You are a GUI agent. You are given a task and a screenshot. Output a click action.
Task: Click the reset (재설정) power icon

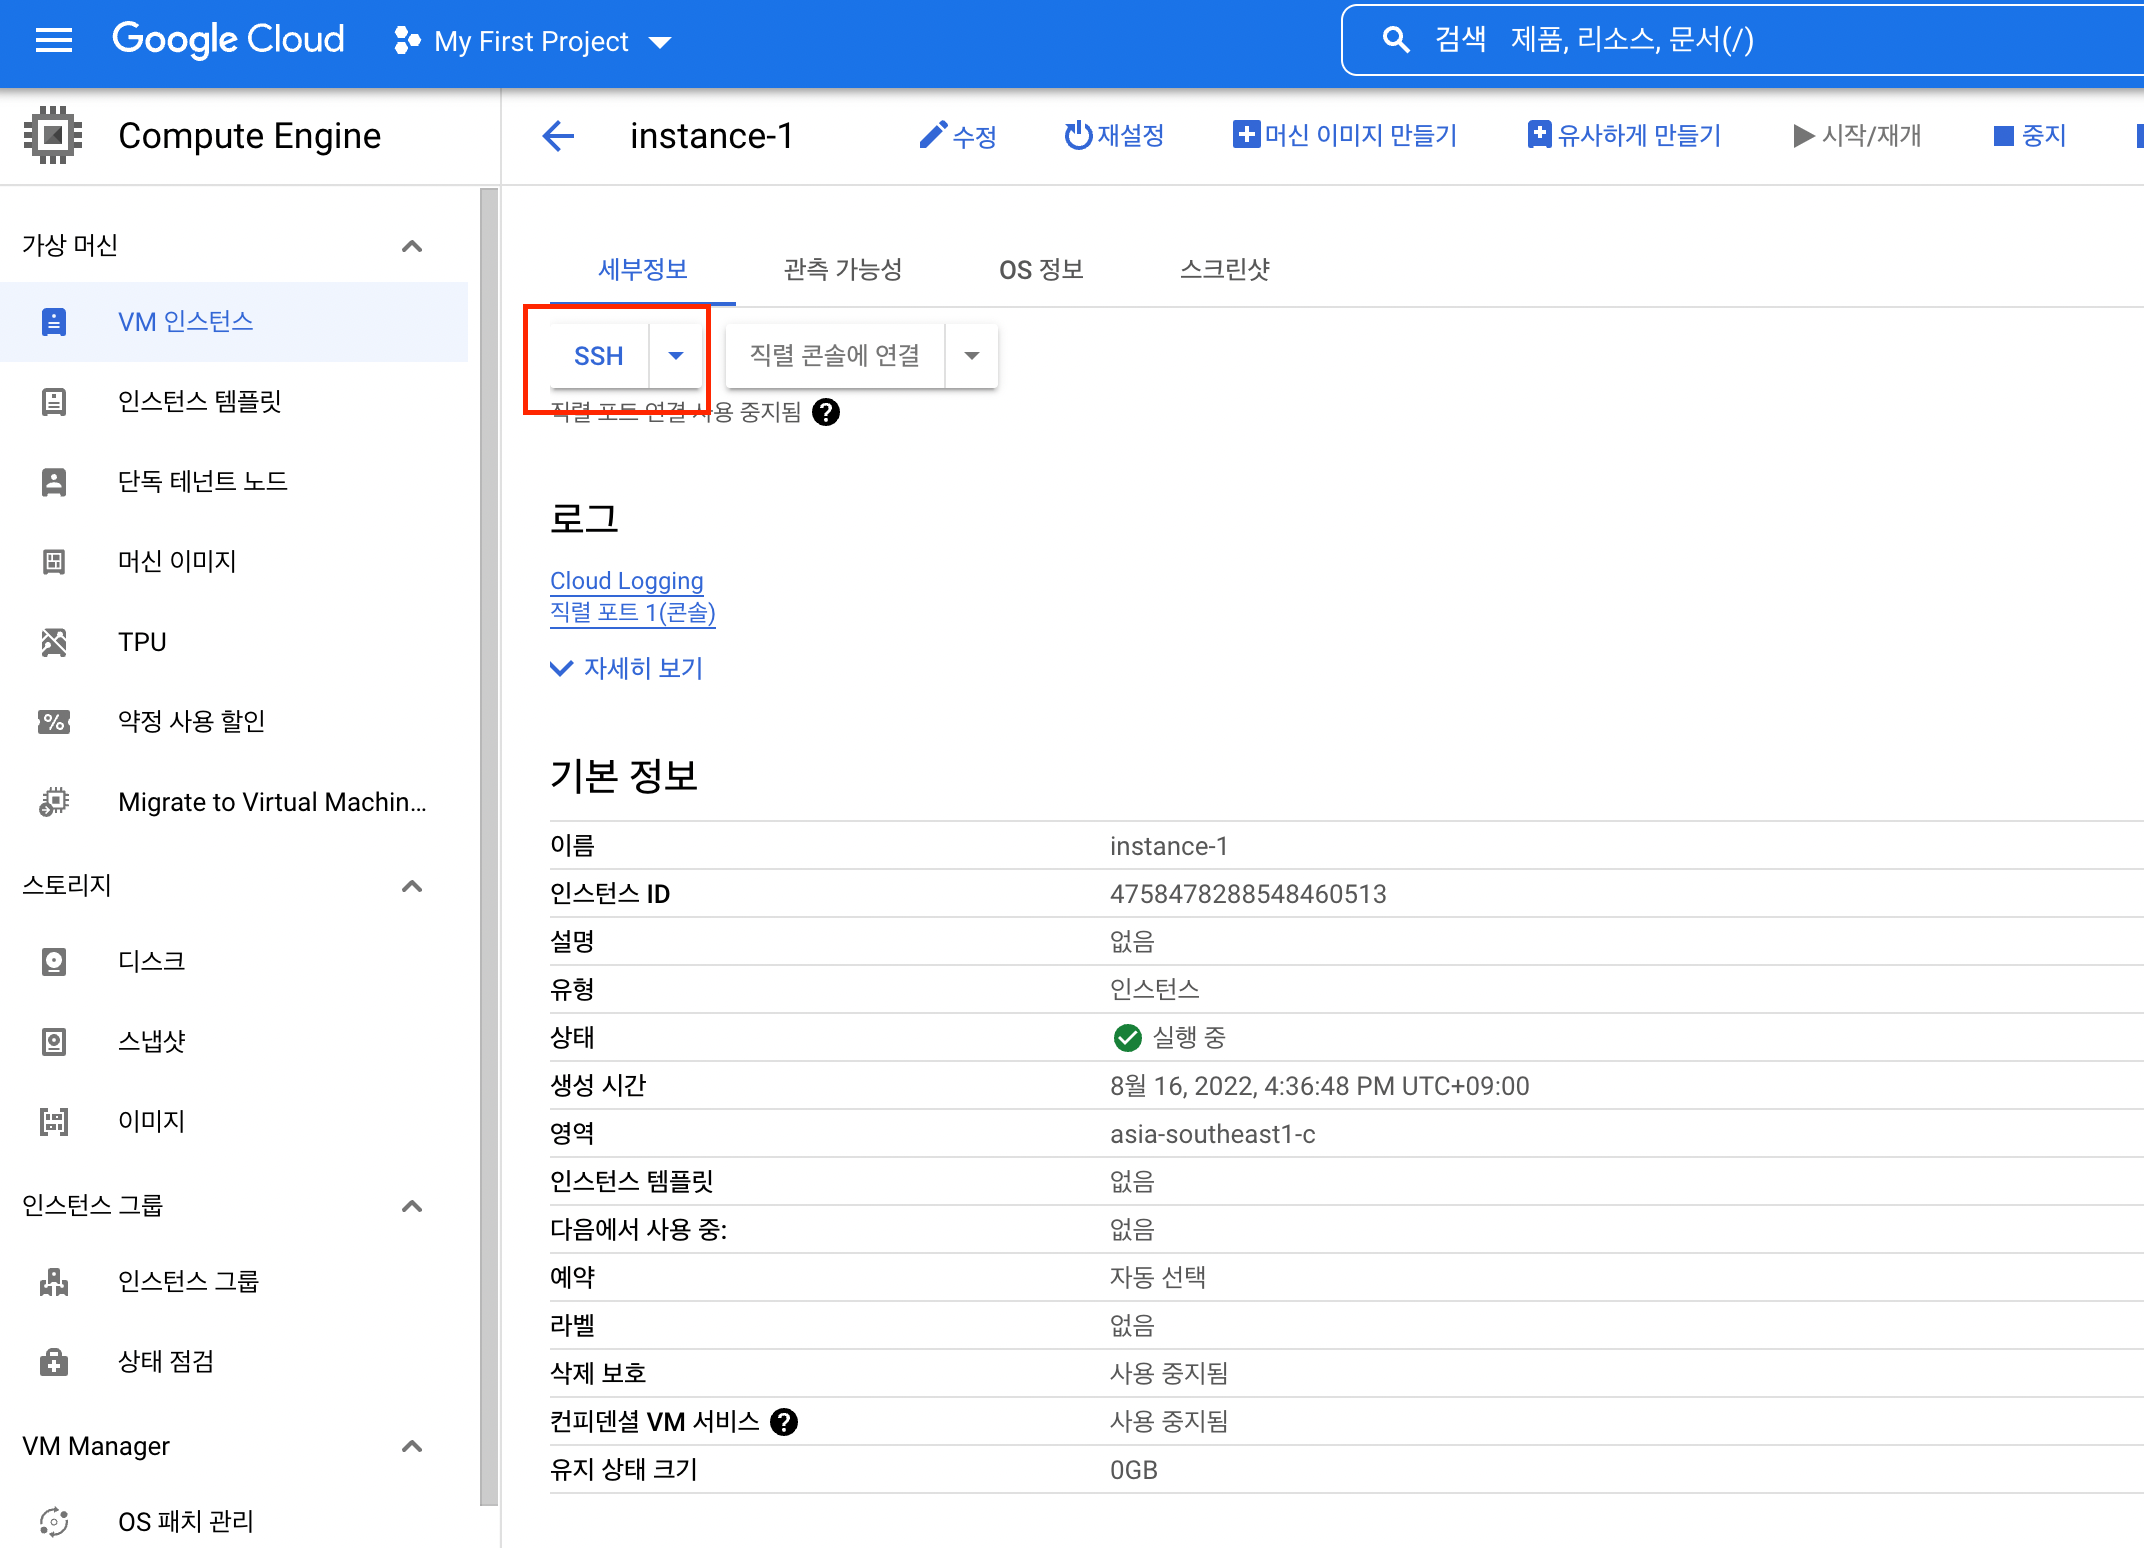click(x=1077, y=135)
